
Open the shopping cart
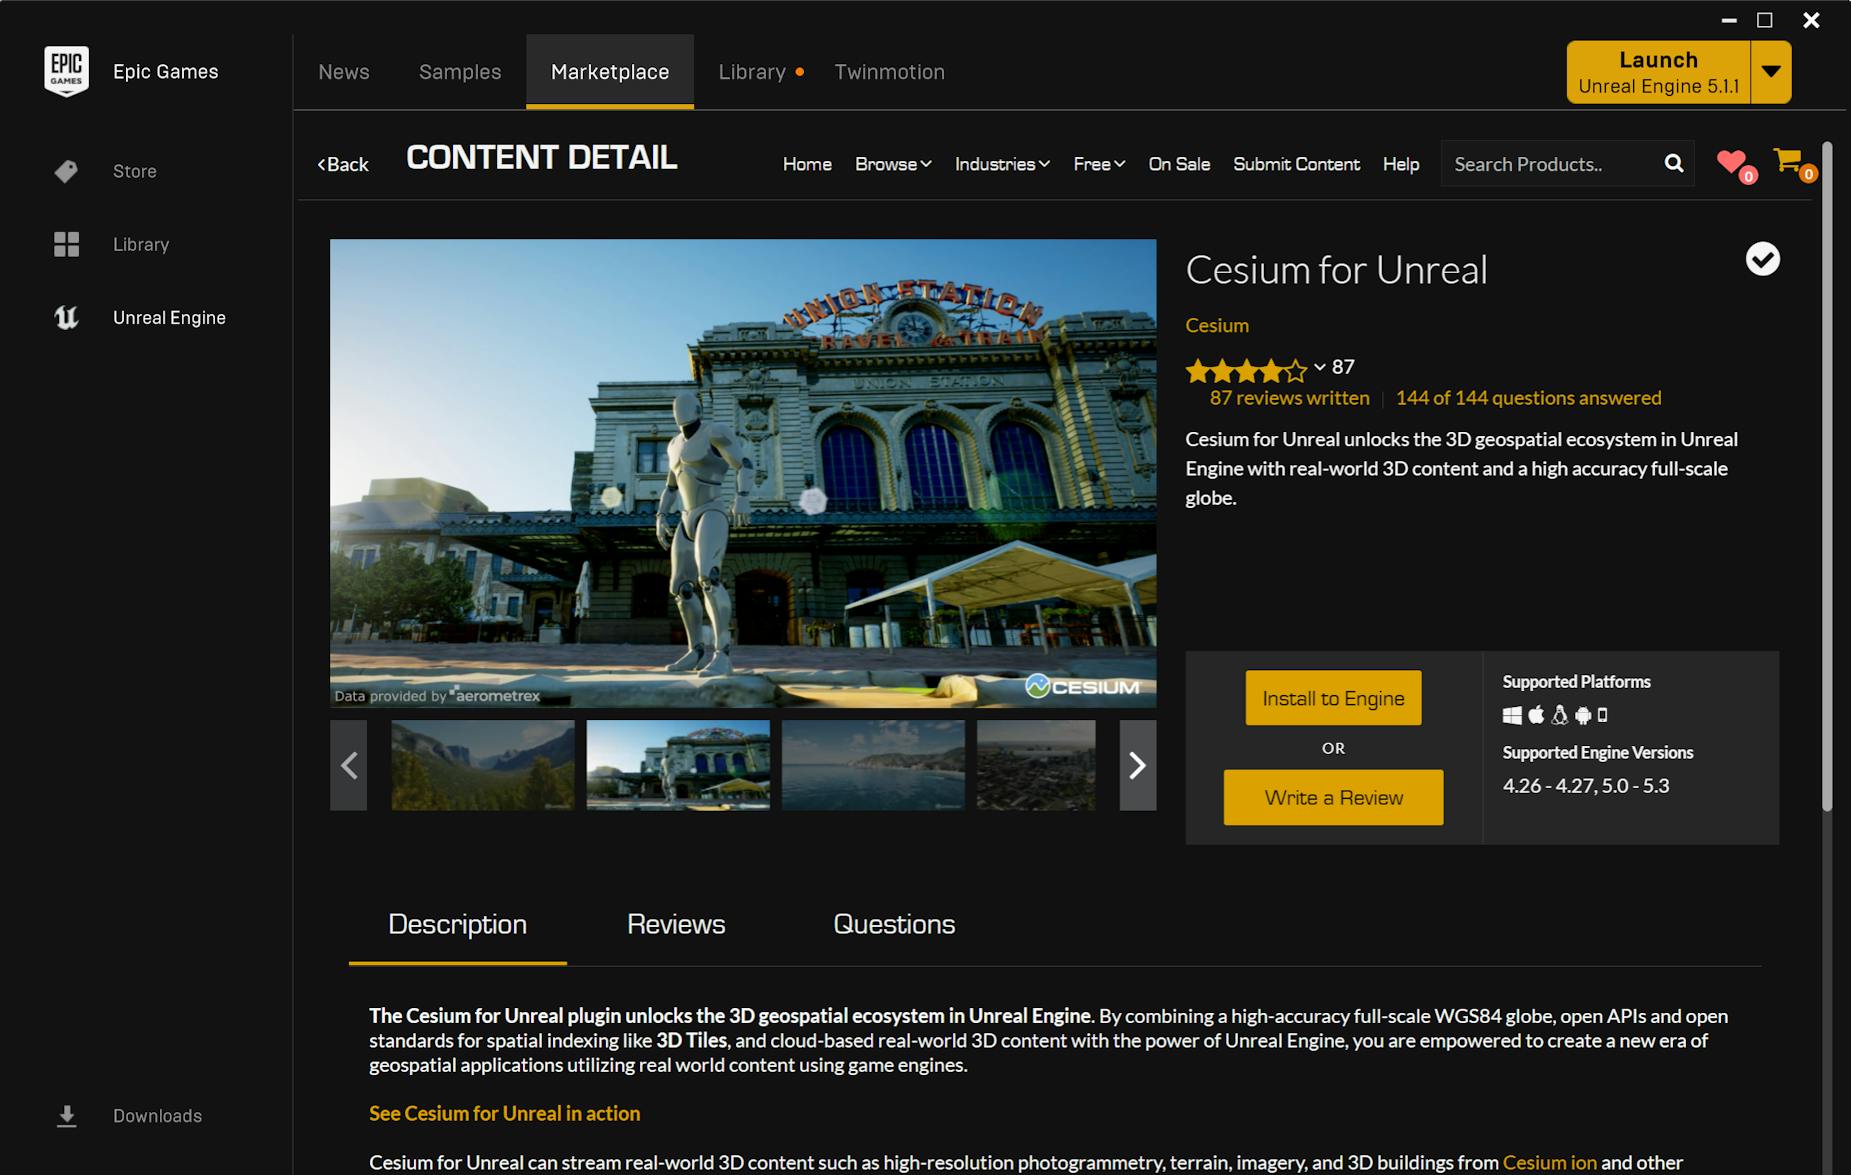(1789, 162)
